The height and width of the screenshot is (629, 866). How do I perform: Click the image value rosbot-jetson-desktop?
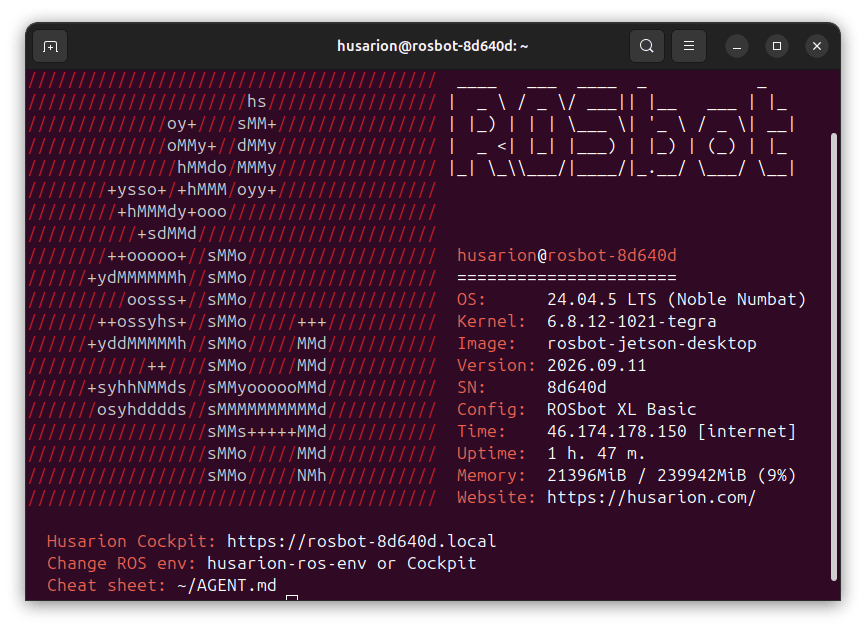point(651,343)
